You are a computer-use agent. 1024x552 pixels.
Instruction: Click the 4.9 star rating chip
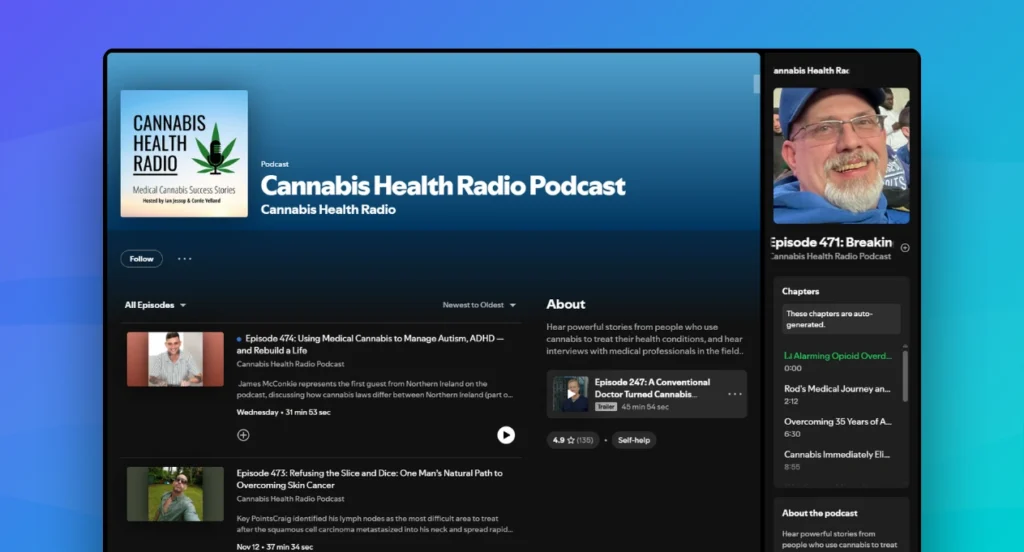click(x=573, y=440)
